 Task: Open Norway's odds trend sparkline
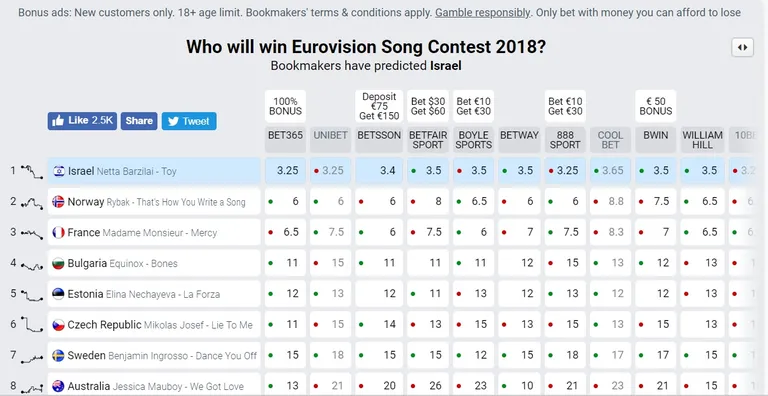(32, 202)
